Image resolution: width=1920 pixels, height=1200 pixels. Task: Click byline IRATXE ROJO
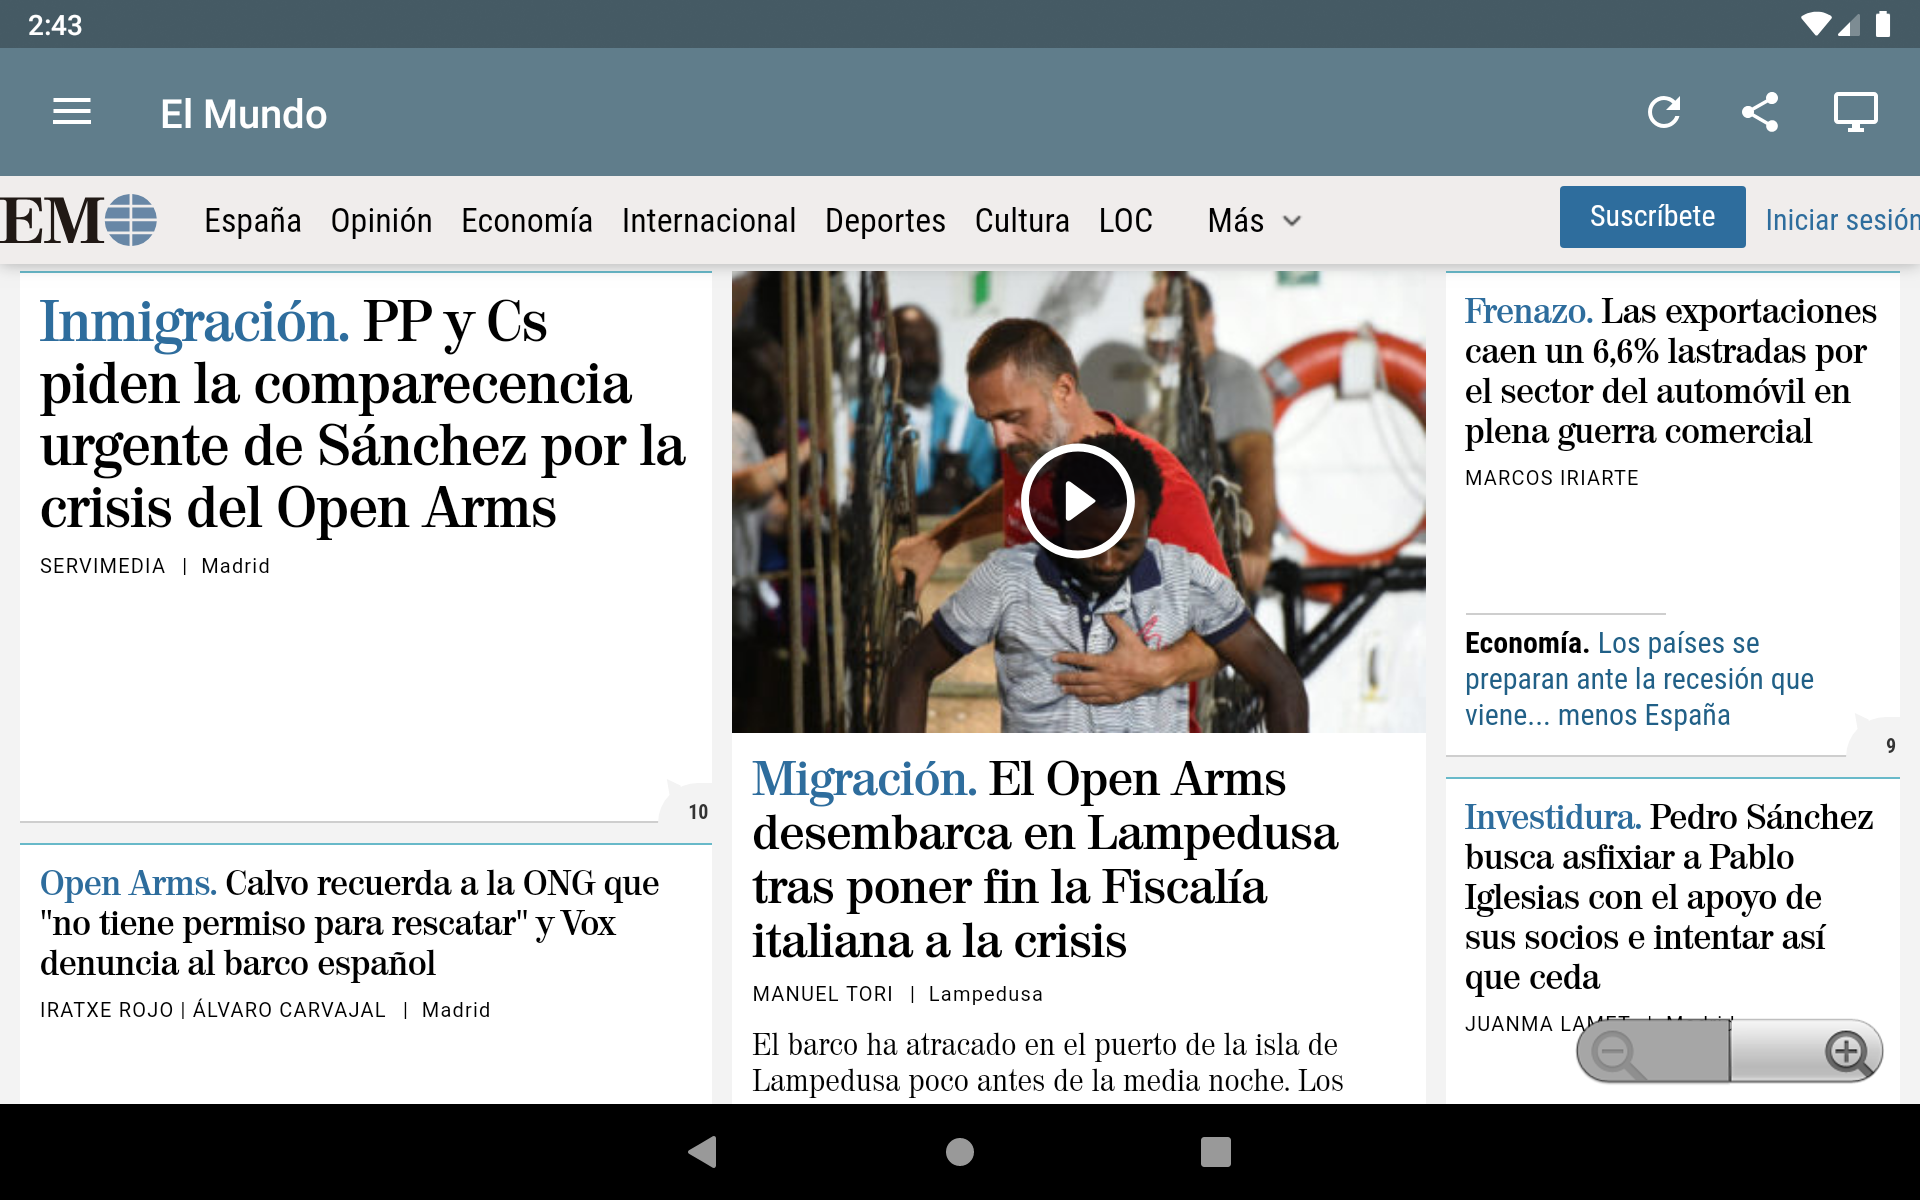[106, 1010]
